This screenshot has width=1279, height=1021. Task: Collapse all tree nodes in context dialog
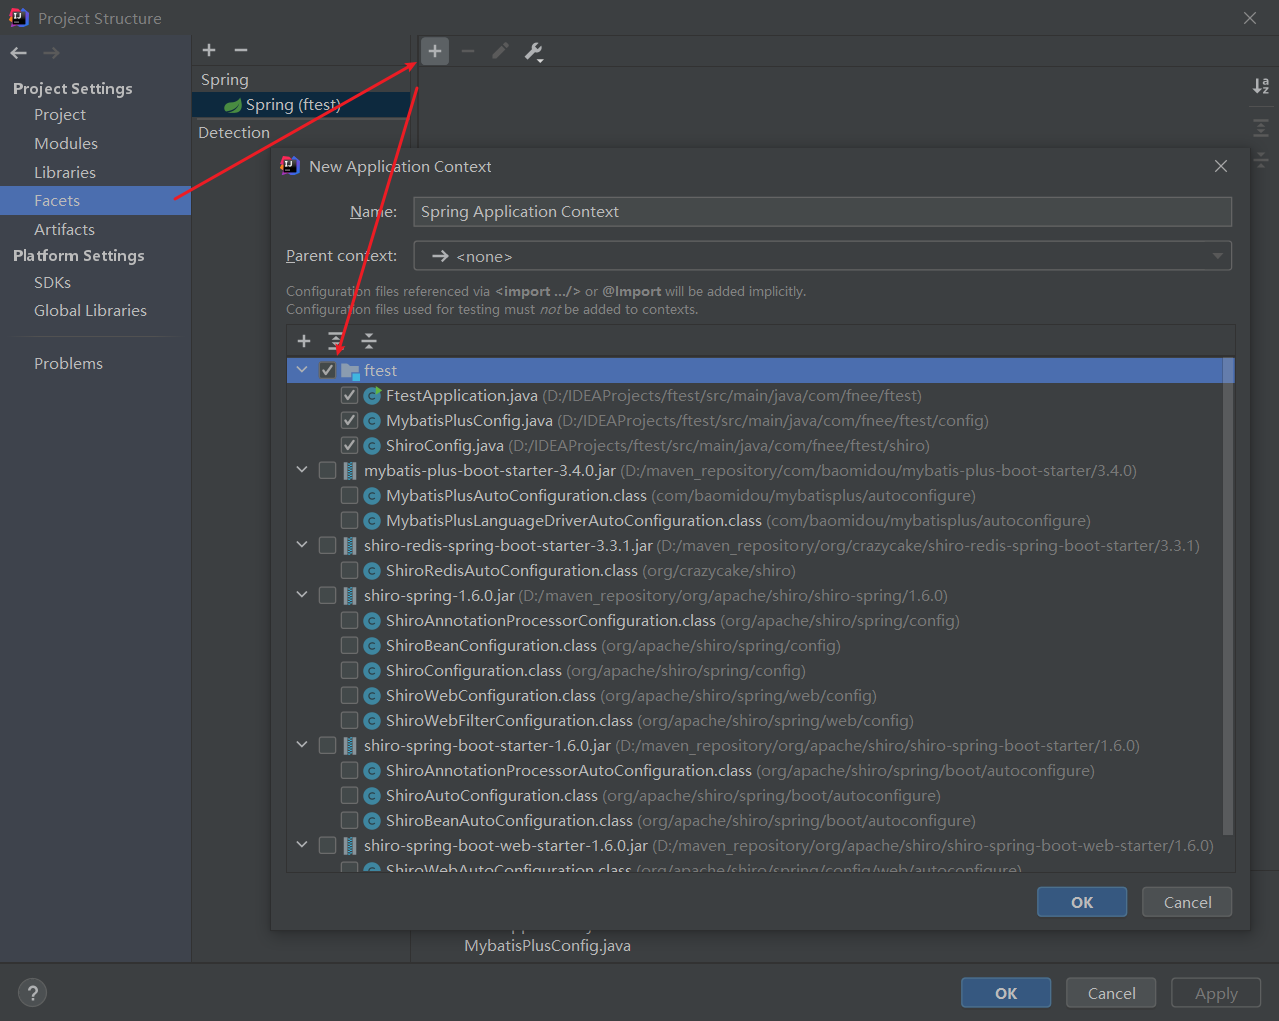[x=369, y=341]
